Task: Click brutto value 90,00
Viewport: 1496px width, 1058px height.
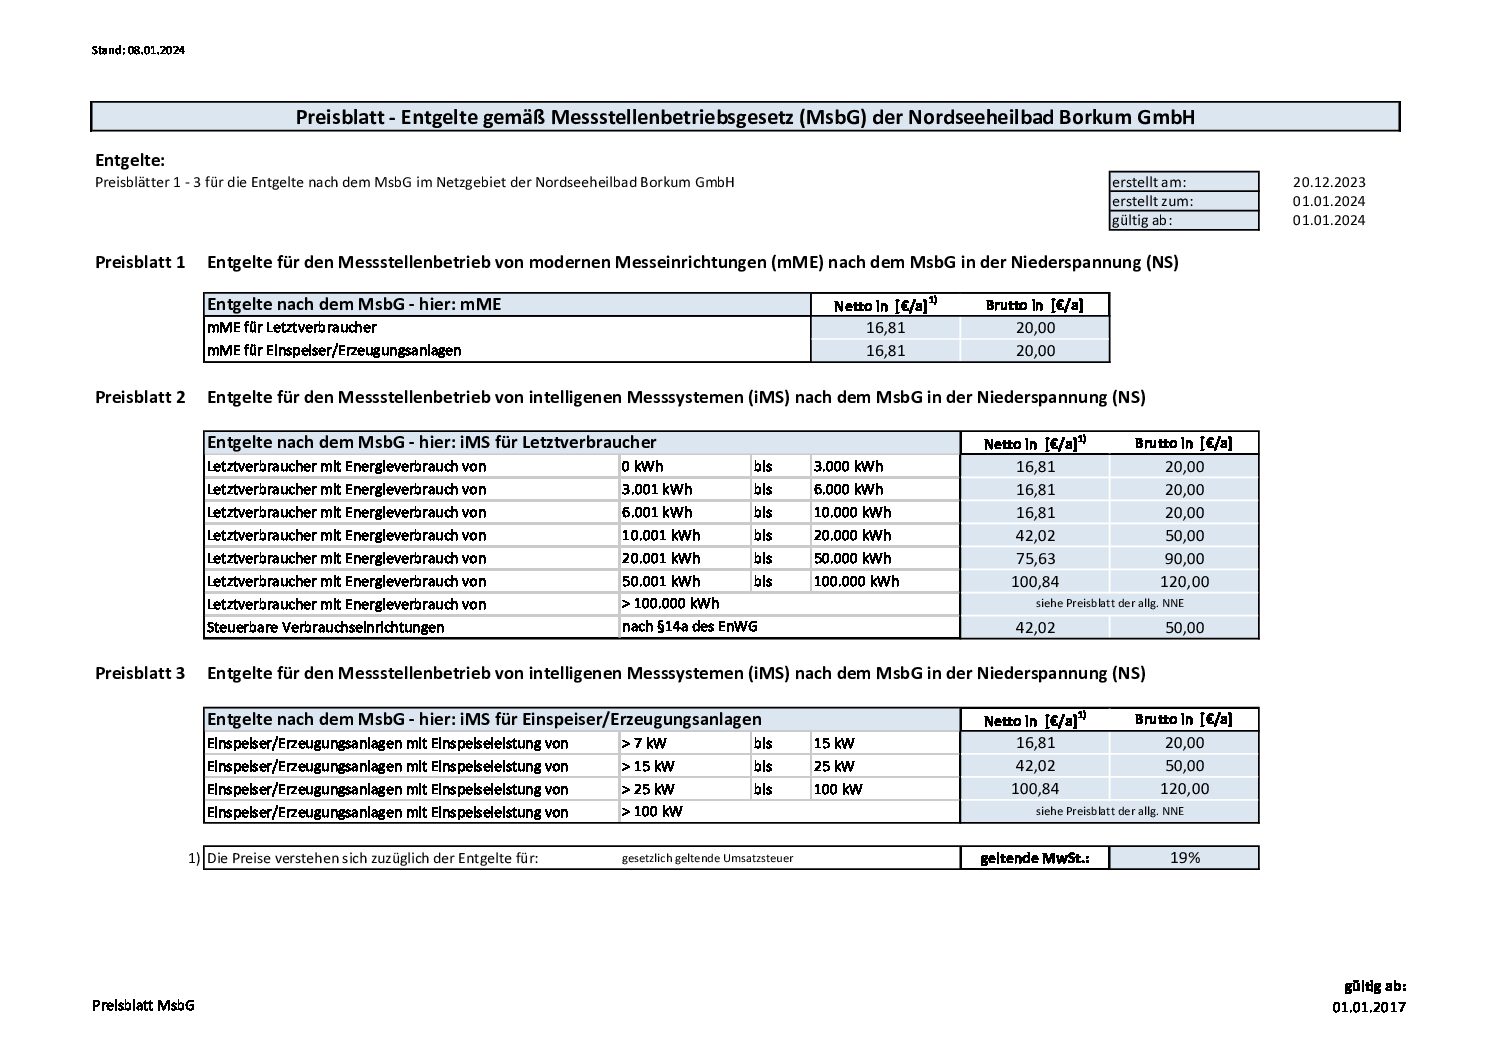Action: [1184, 558]
